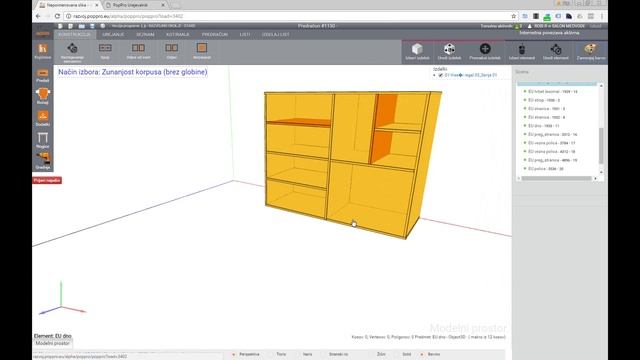Click the scene list horizontal scrollbar

pos(556,178)
